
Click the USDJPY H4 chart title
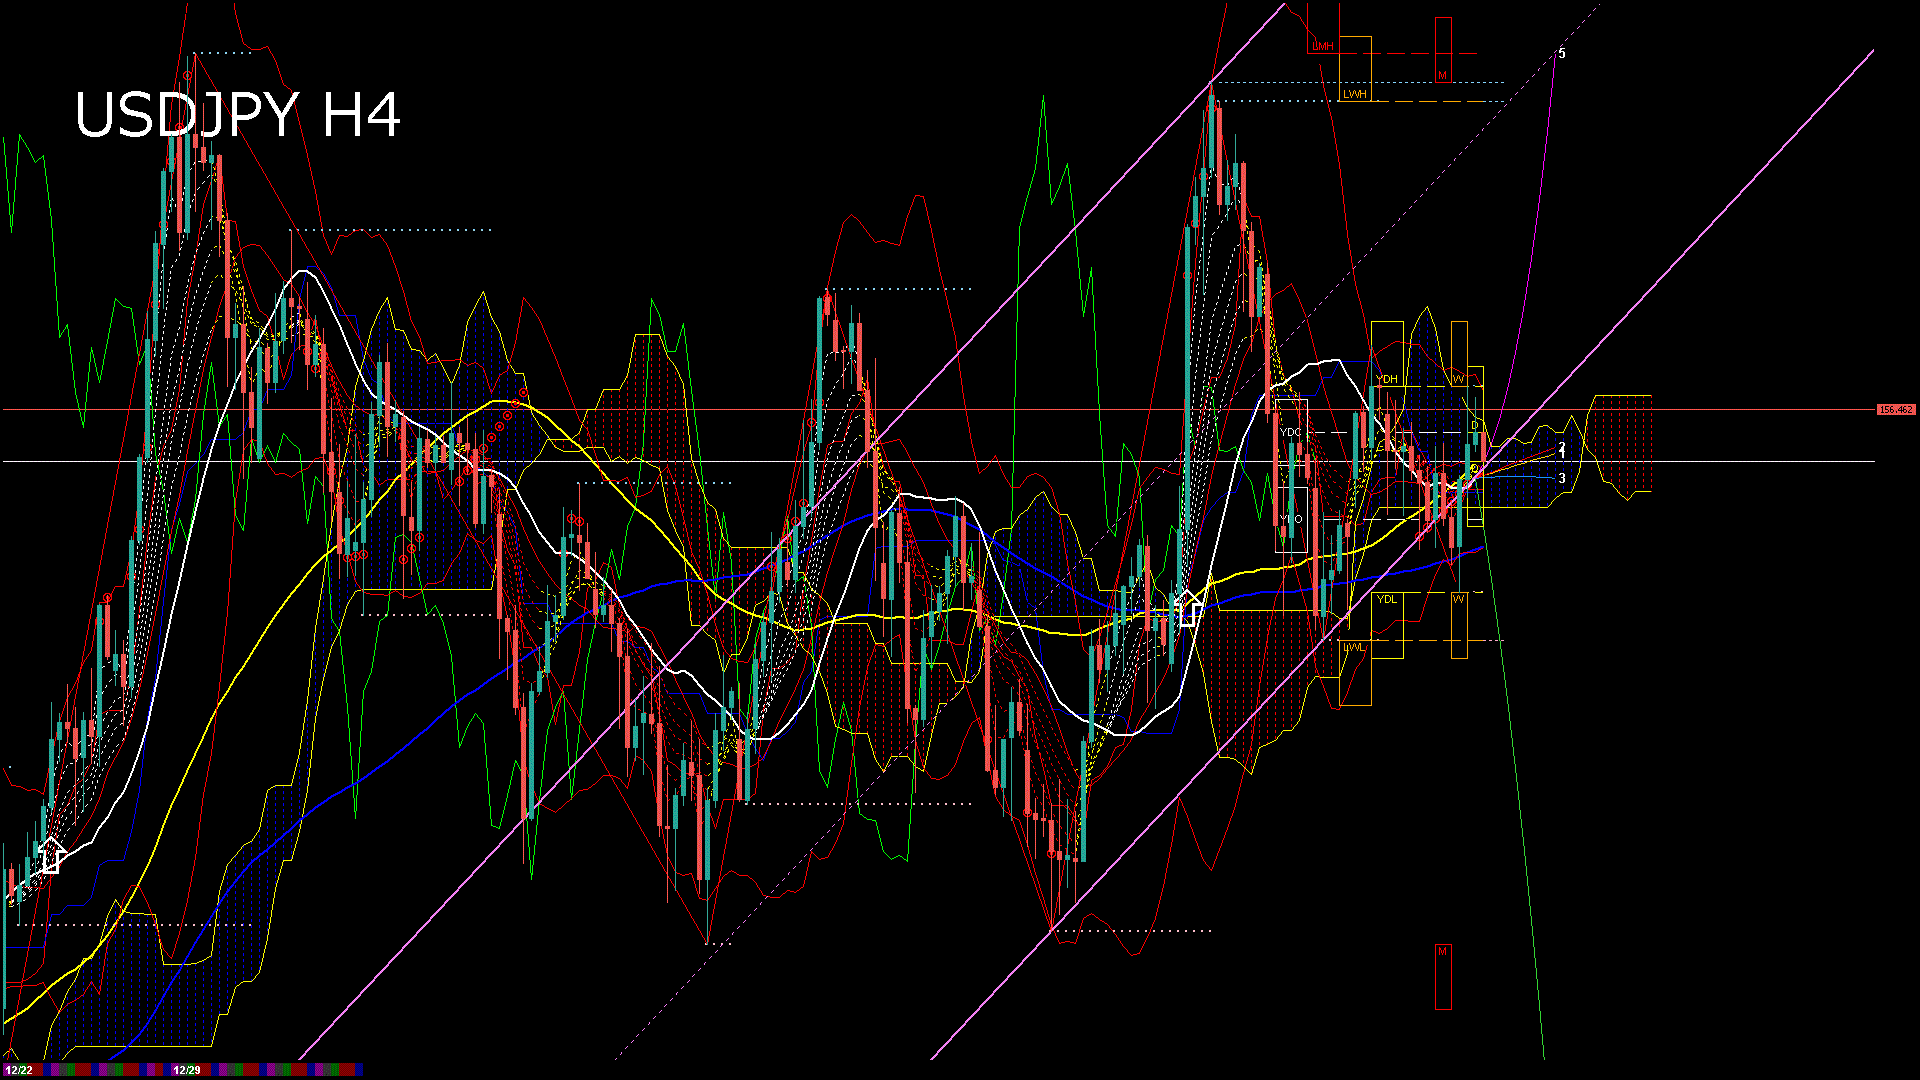[x=238, y=115]
